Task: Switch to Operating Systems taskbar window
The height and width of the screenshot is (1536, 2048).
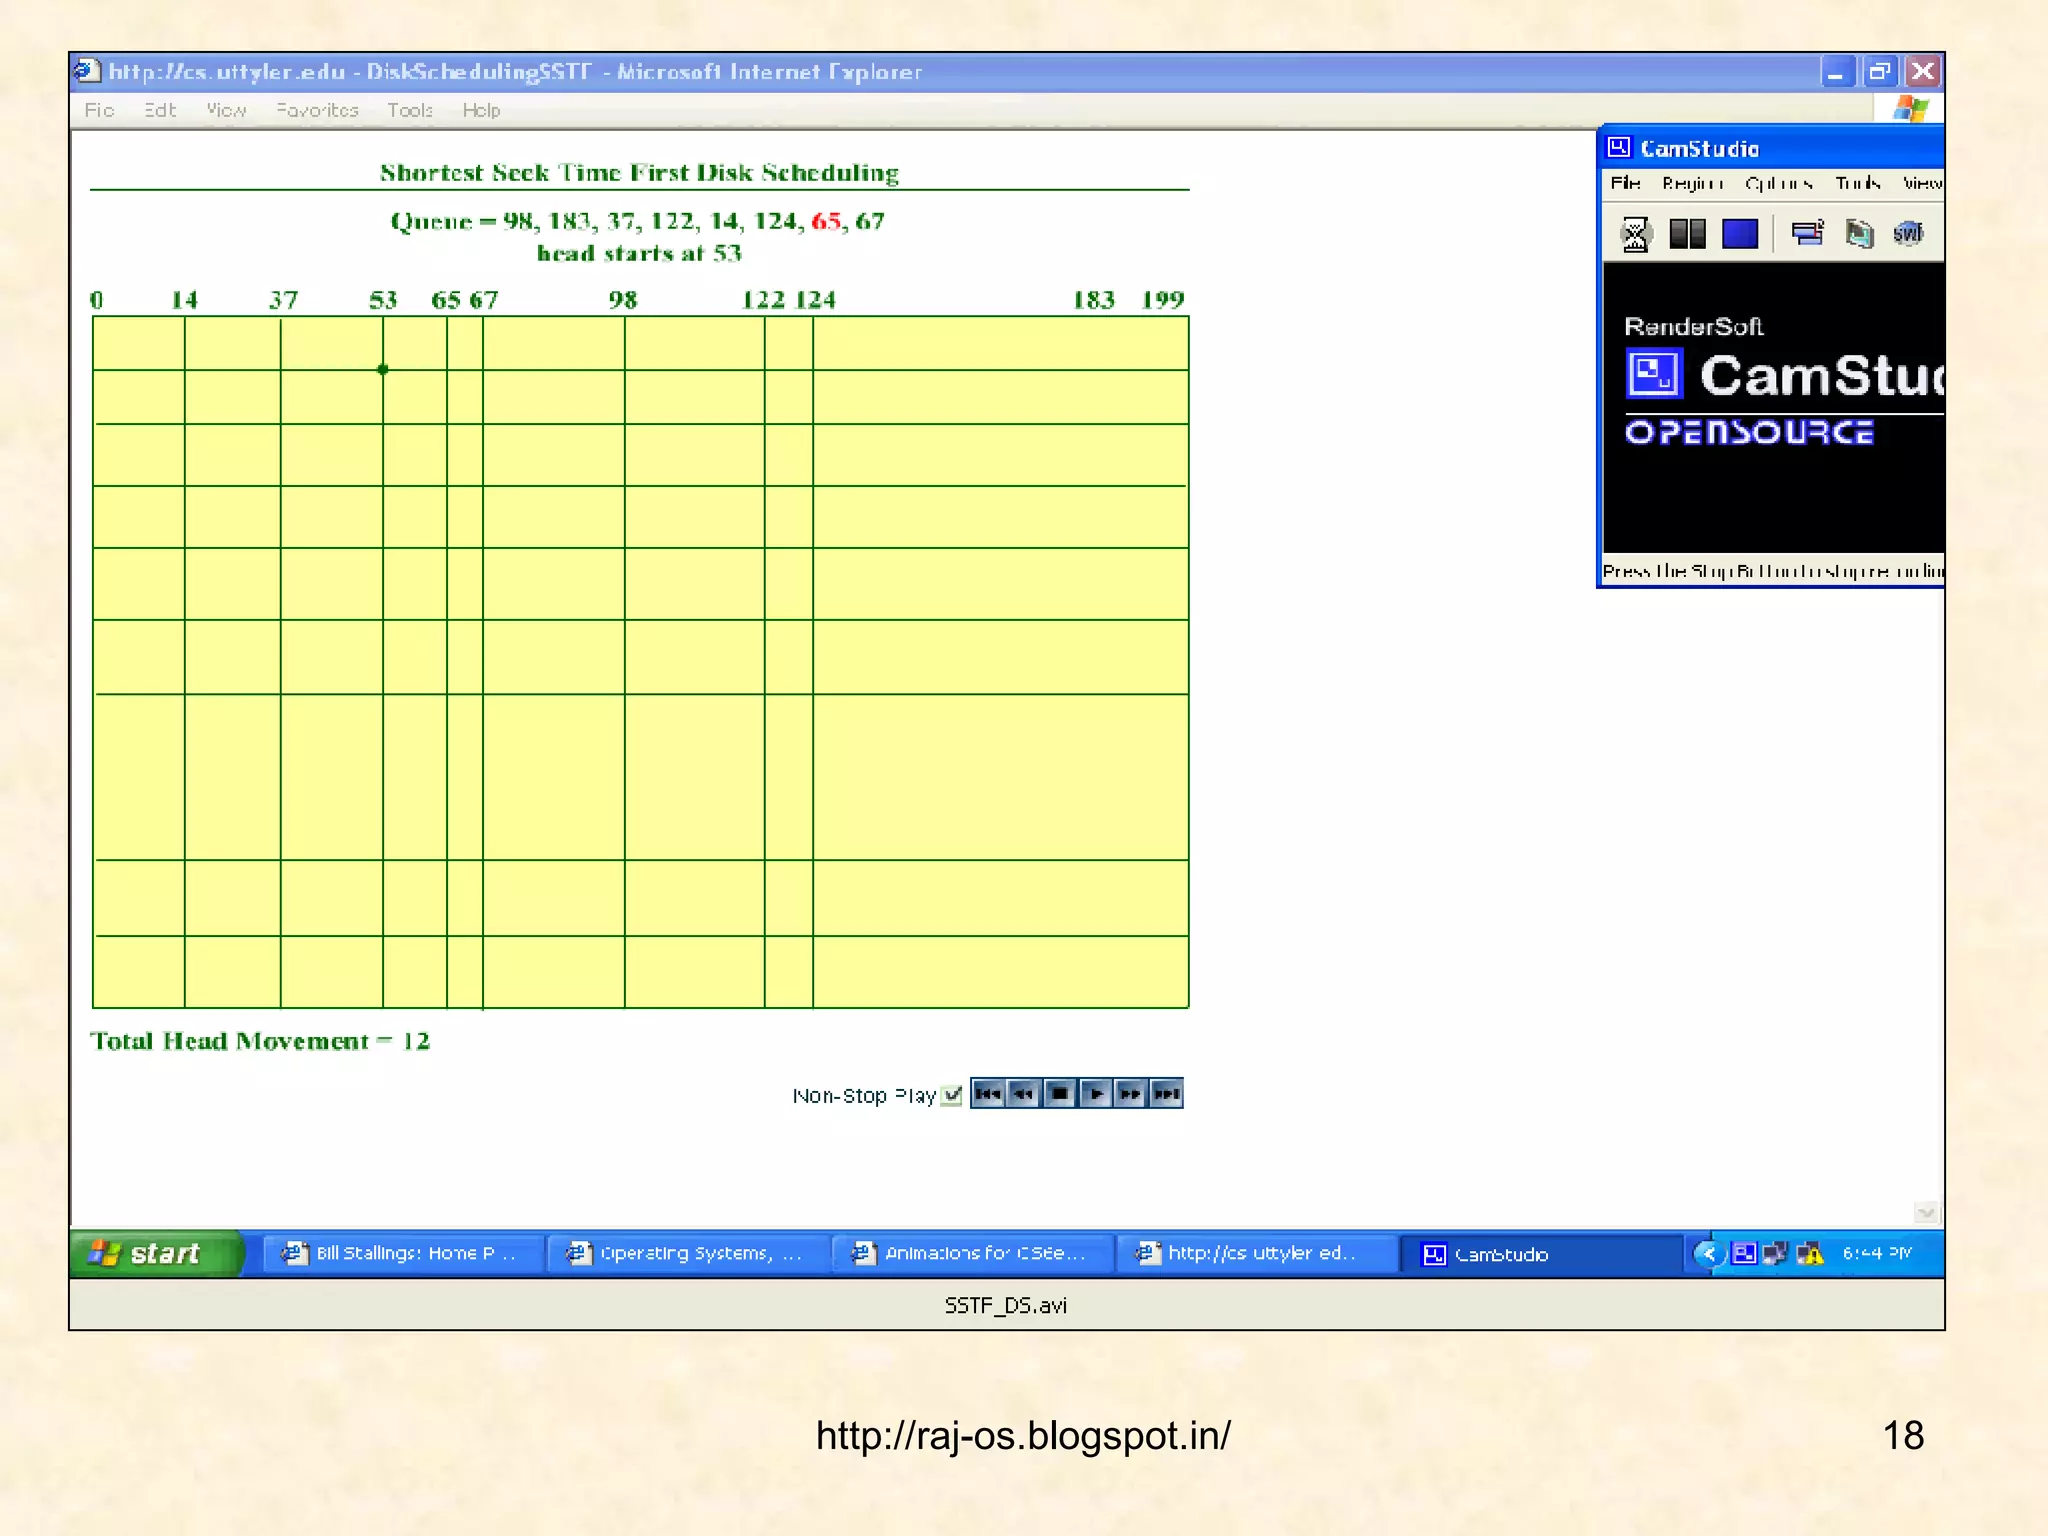Action: pyautogui.click(x=688, y=1253)
